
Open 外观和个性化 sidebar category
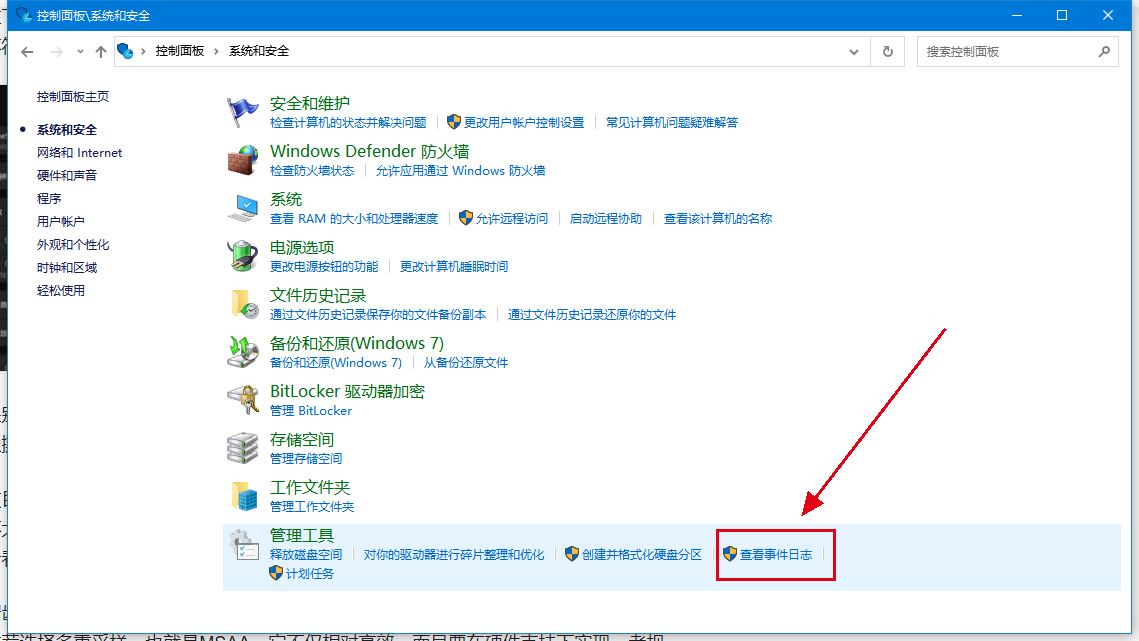click(73, 245)
